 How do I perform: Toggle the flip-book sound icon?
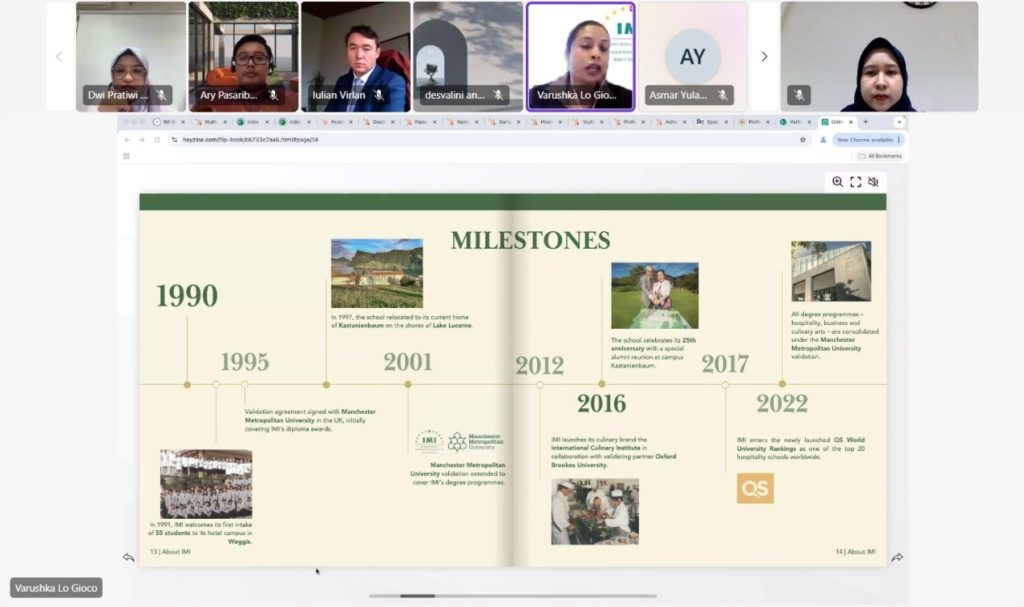click(874, 182)
